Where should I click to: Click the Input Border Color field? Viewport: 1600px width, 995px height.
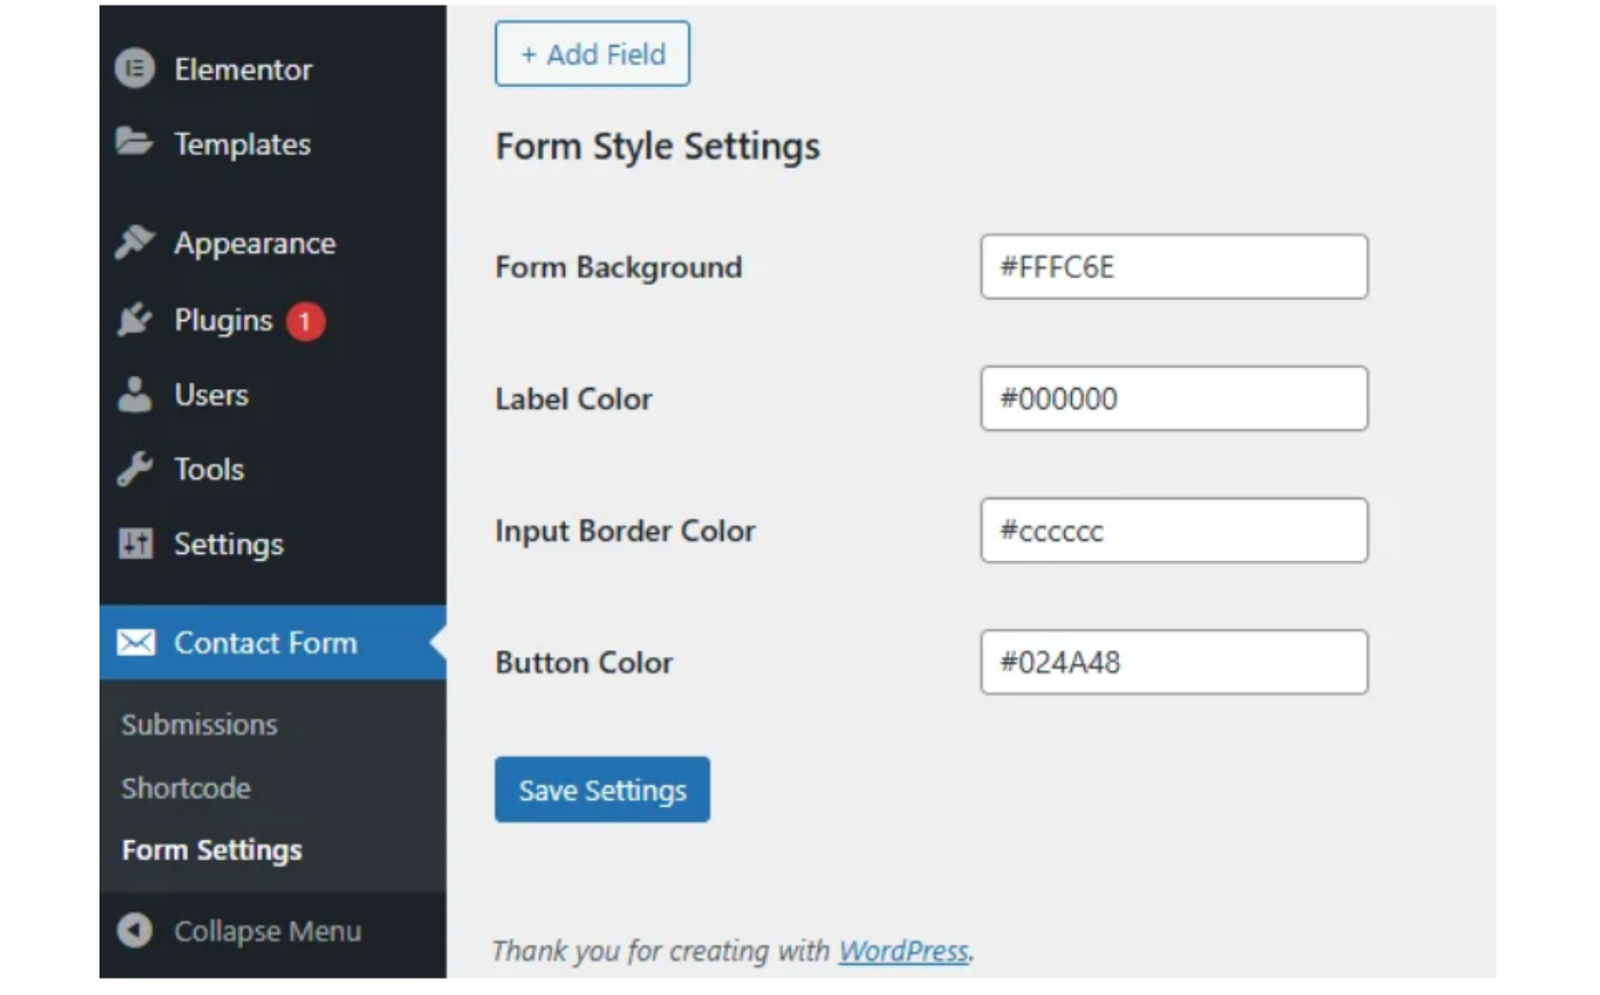tap(1174, 531)
